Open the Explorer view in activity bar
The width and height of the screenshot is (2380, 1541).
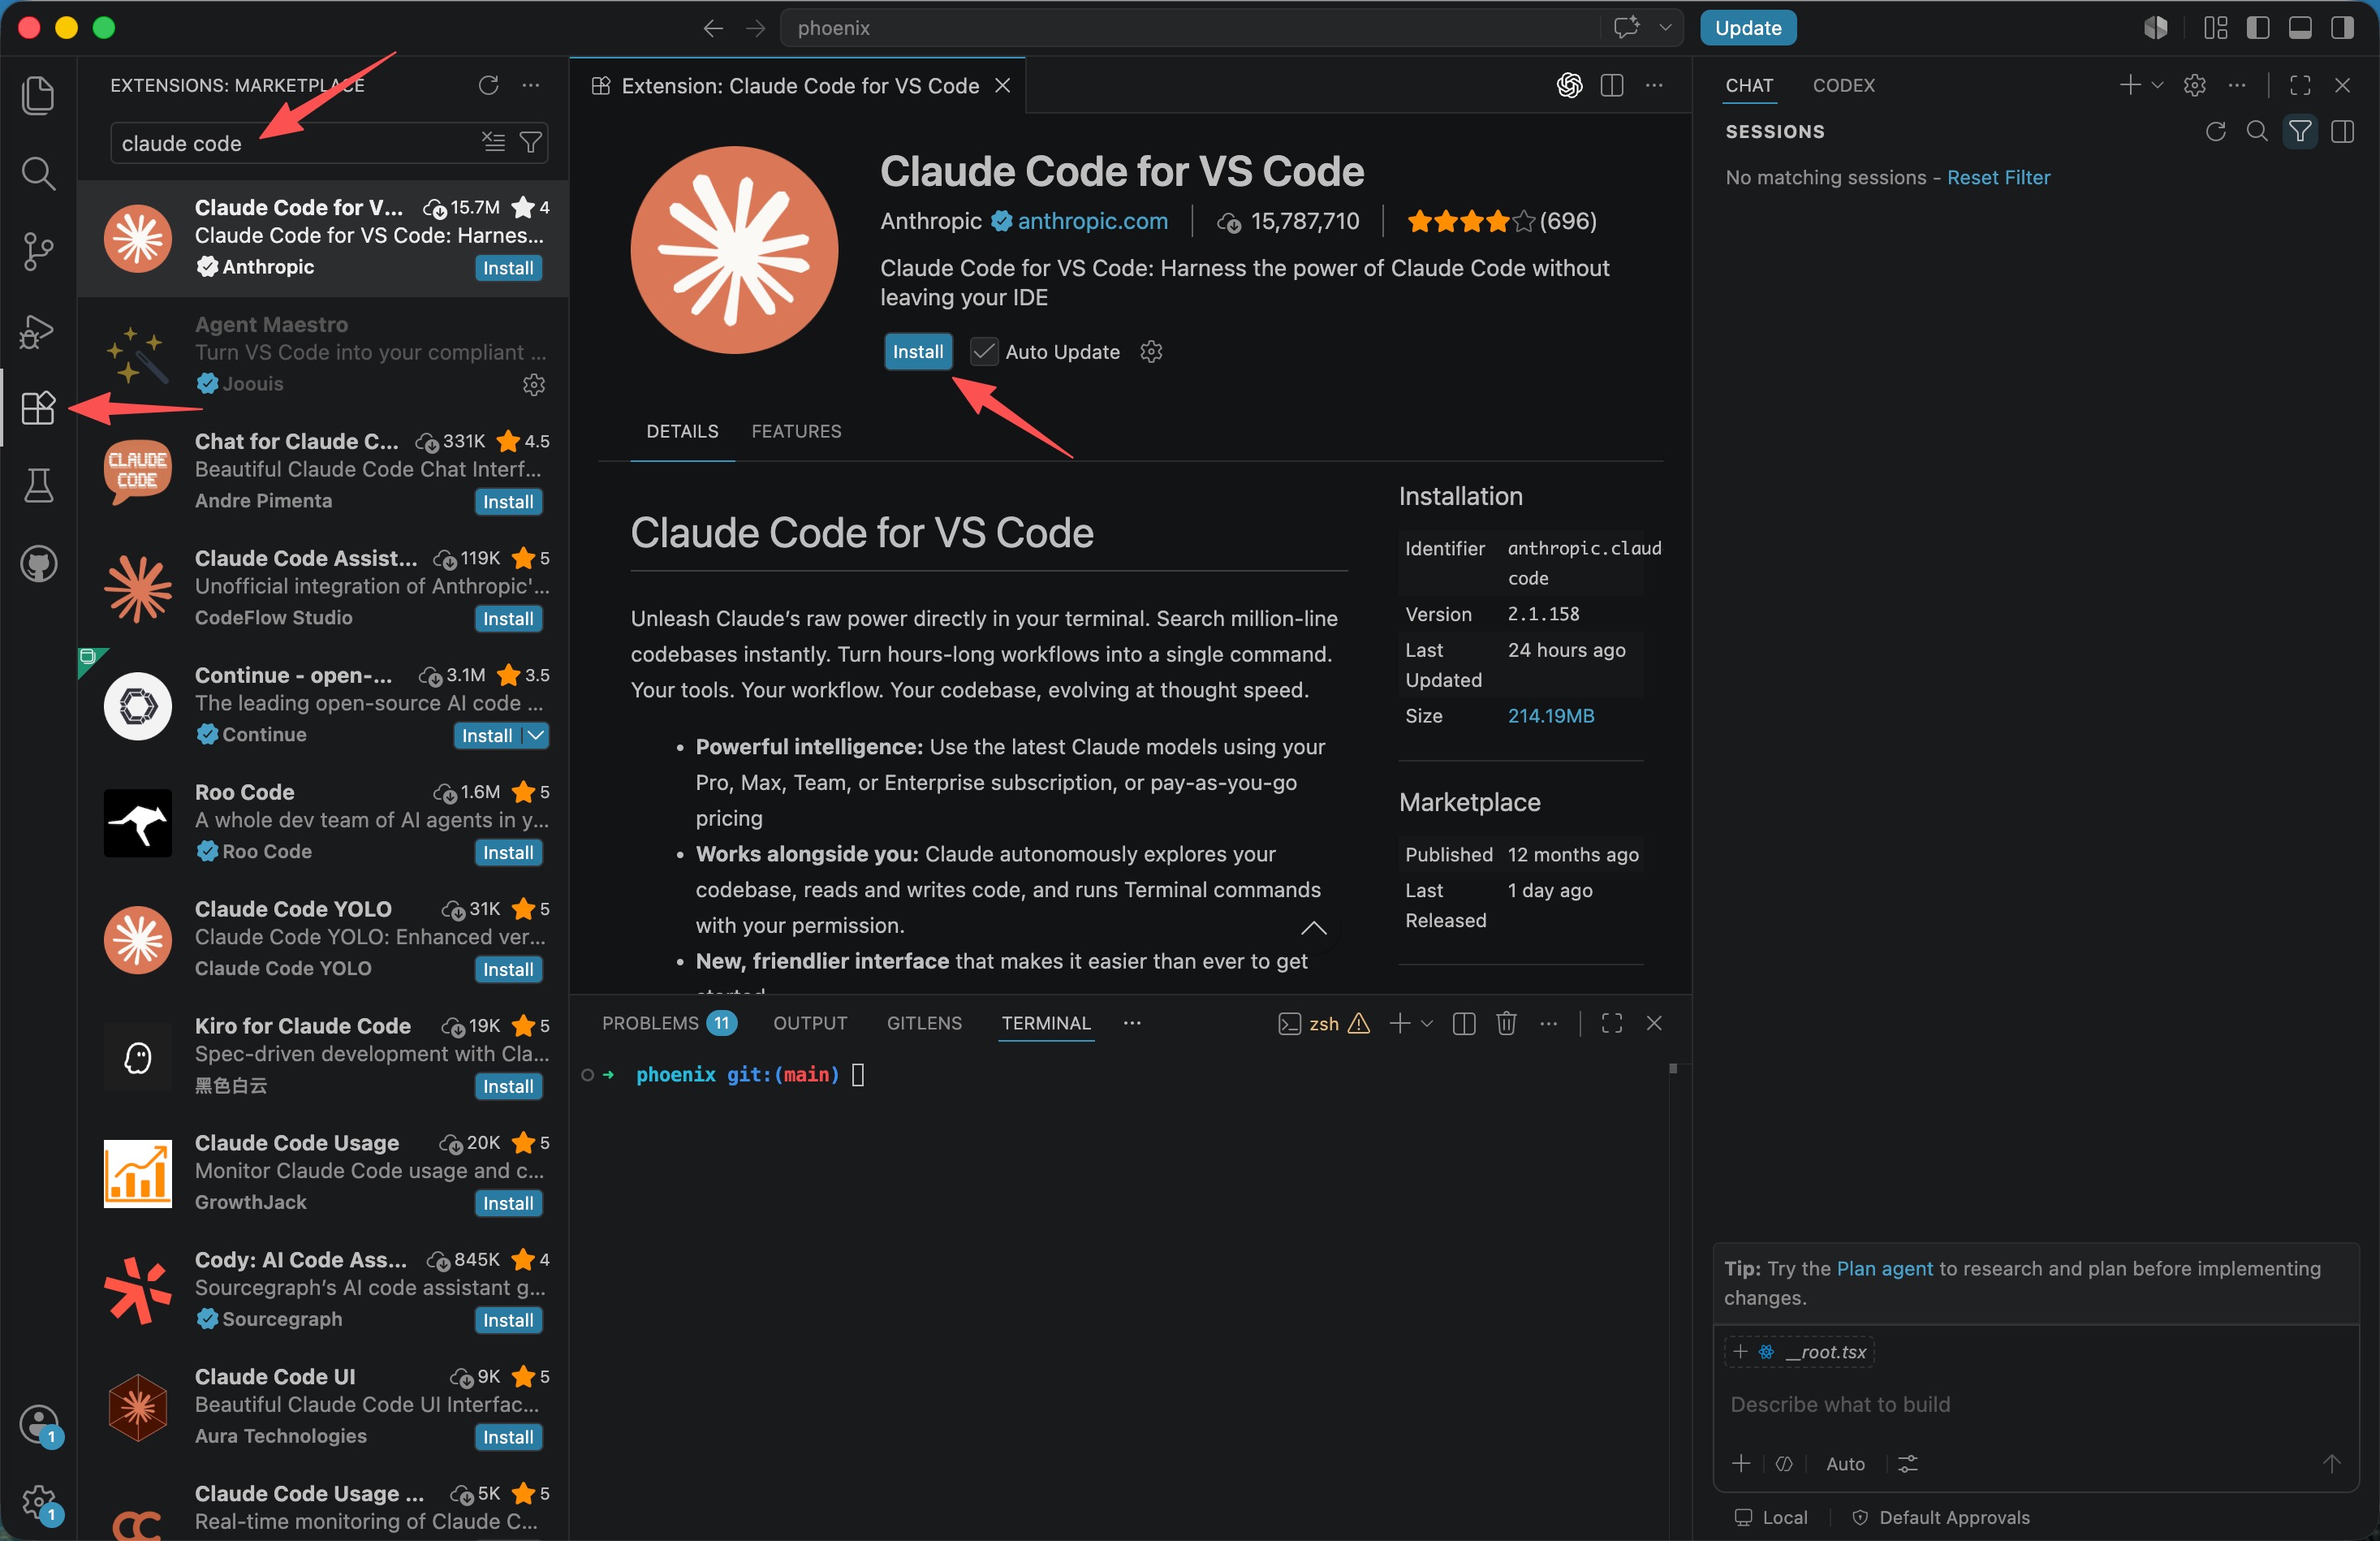pos(38,95)
